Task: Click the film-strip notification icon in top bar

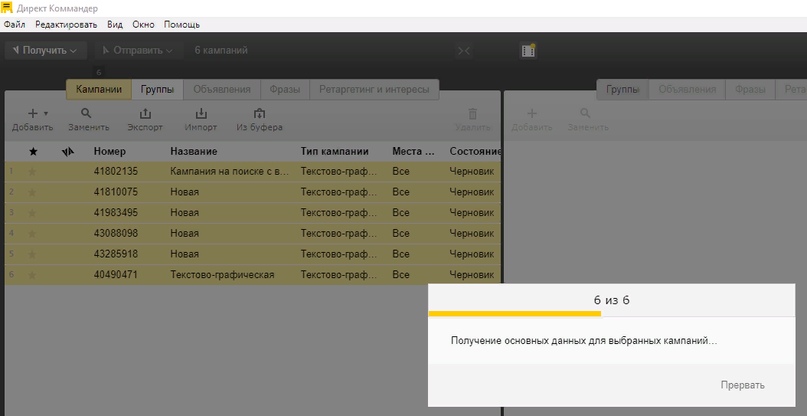Action: [x=528, y=50]
